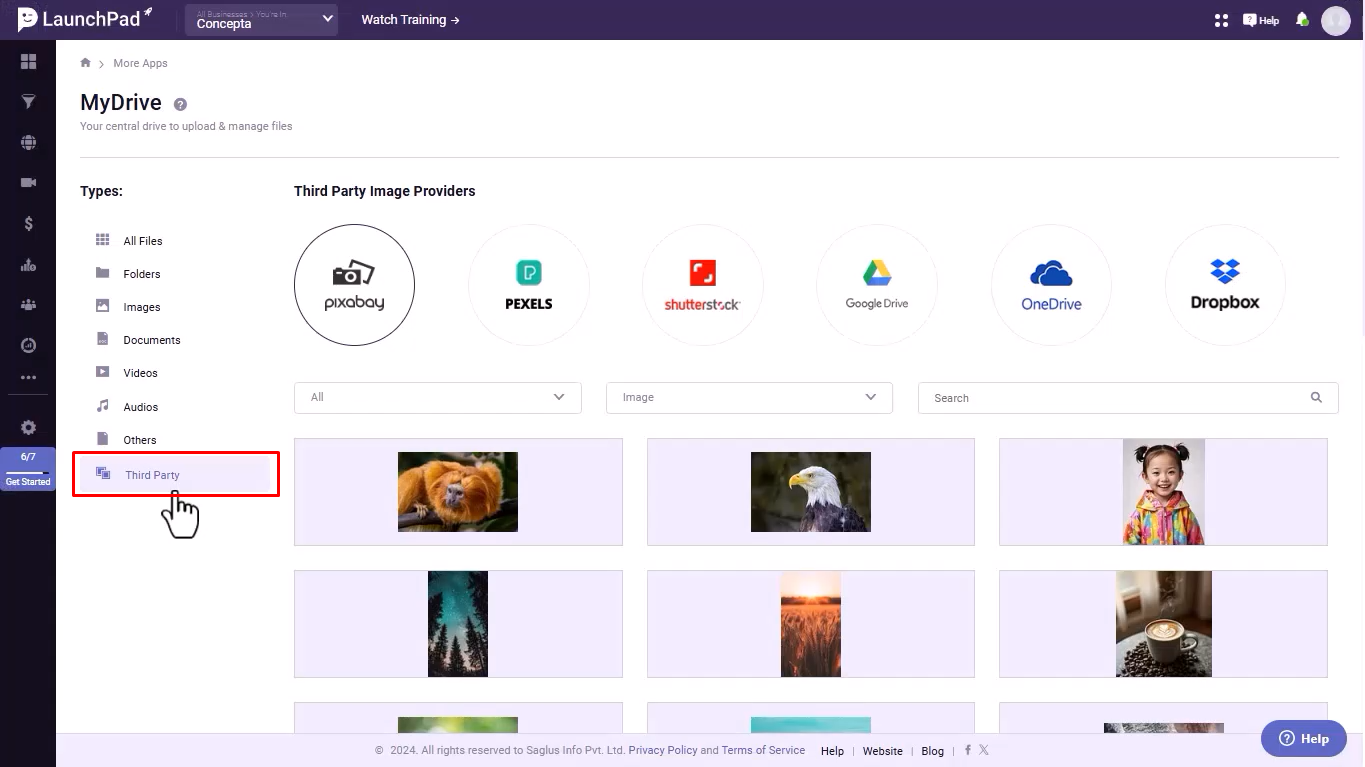This screenshot has height=767, width=1365.
Task: Focus the image Search field
Action: (x=1128, y=397)
